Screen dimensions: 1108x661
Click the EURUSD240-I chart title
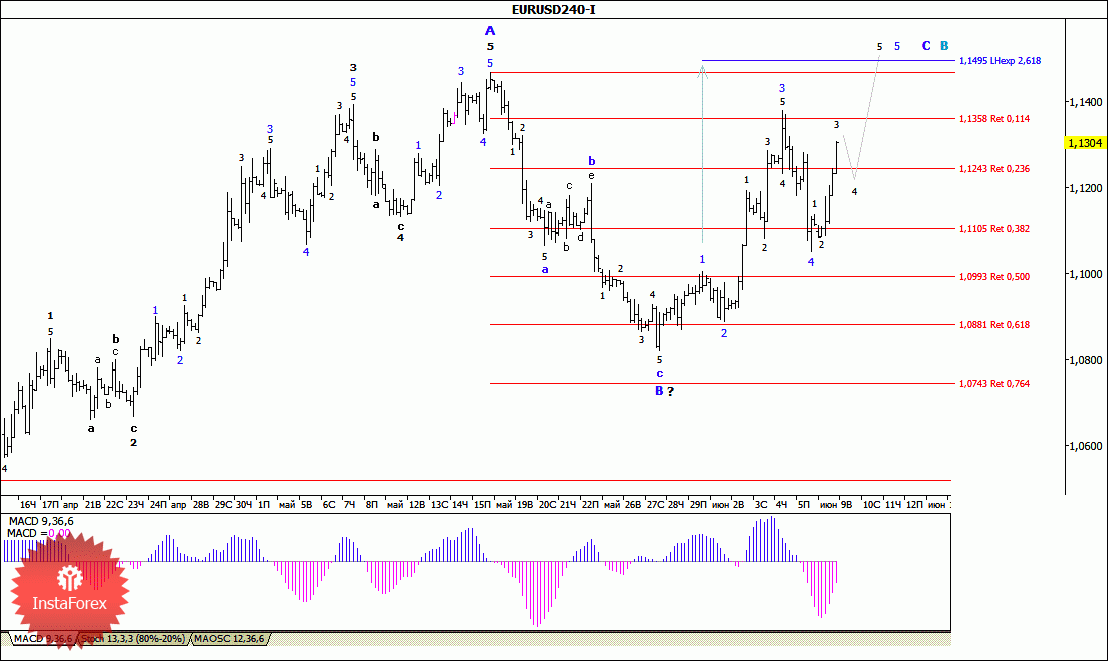coord(553,9)
